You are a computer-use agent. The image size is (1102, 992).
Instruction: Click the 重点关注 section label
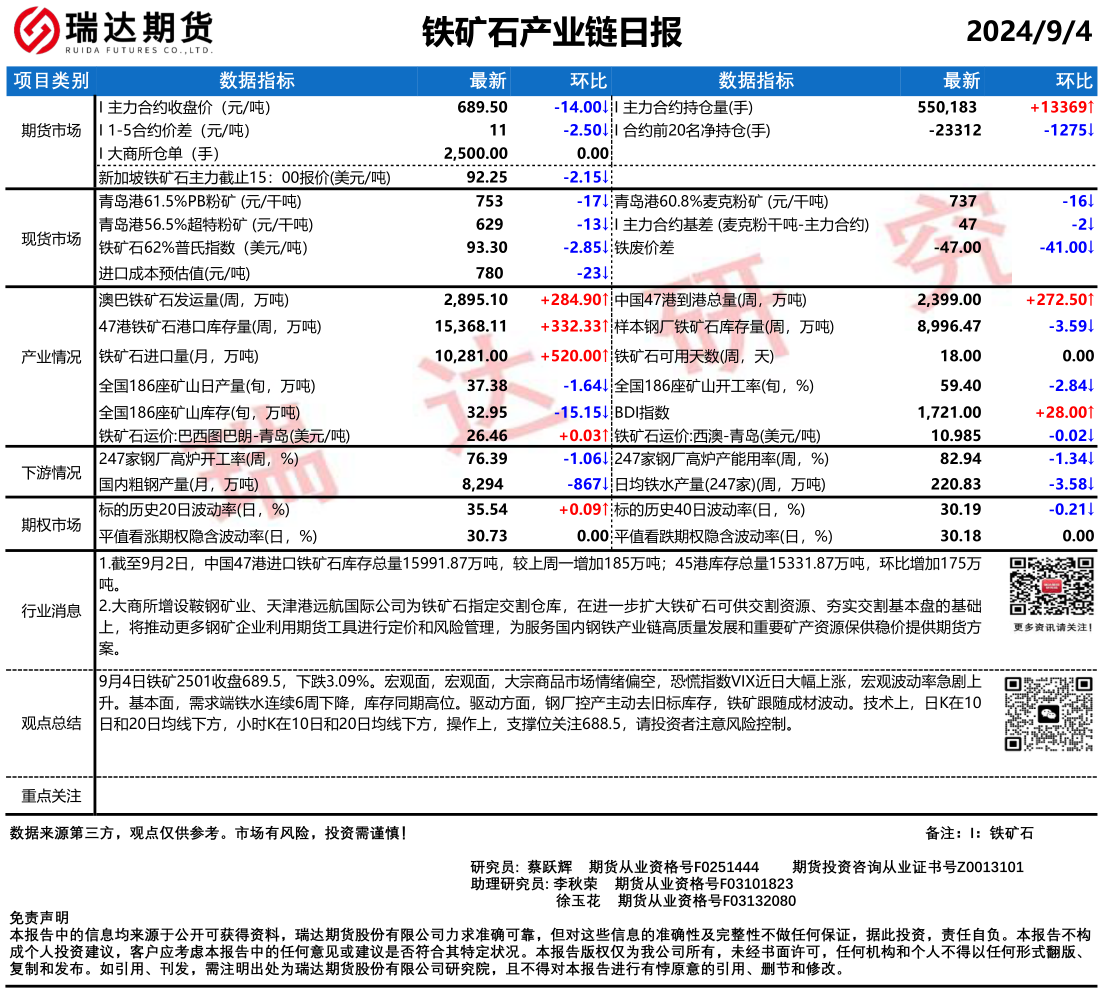tap(52, 795)
